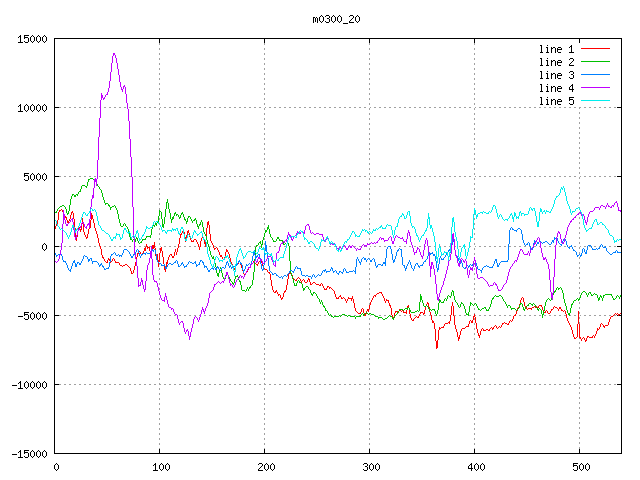Select the blue line sample in legend
This screenshot has width=640, height=480.
point(595,75)
